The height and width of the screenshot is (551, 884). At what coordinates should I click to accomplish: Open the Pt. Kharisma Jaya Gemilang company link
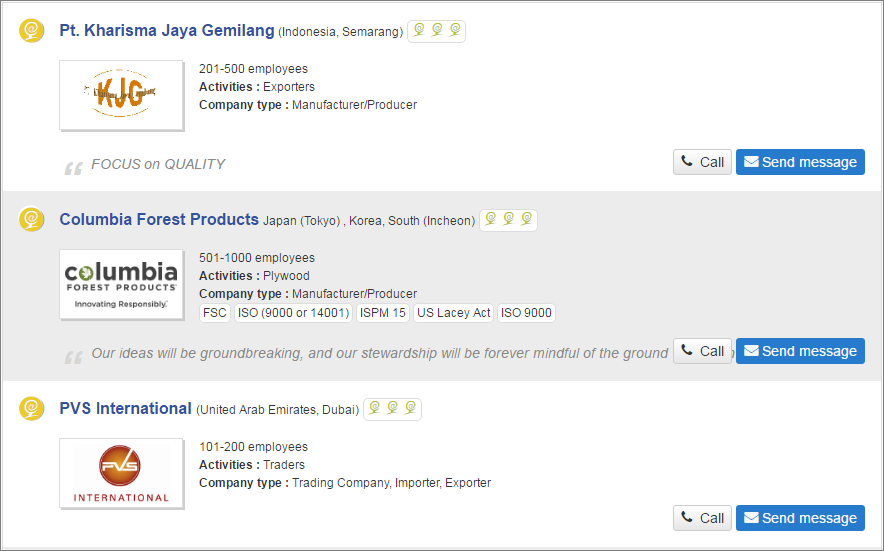[167, 30]
